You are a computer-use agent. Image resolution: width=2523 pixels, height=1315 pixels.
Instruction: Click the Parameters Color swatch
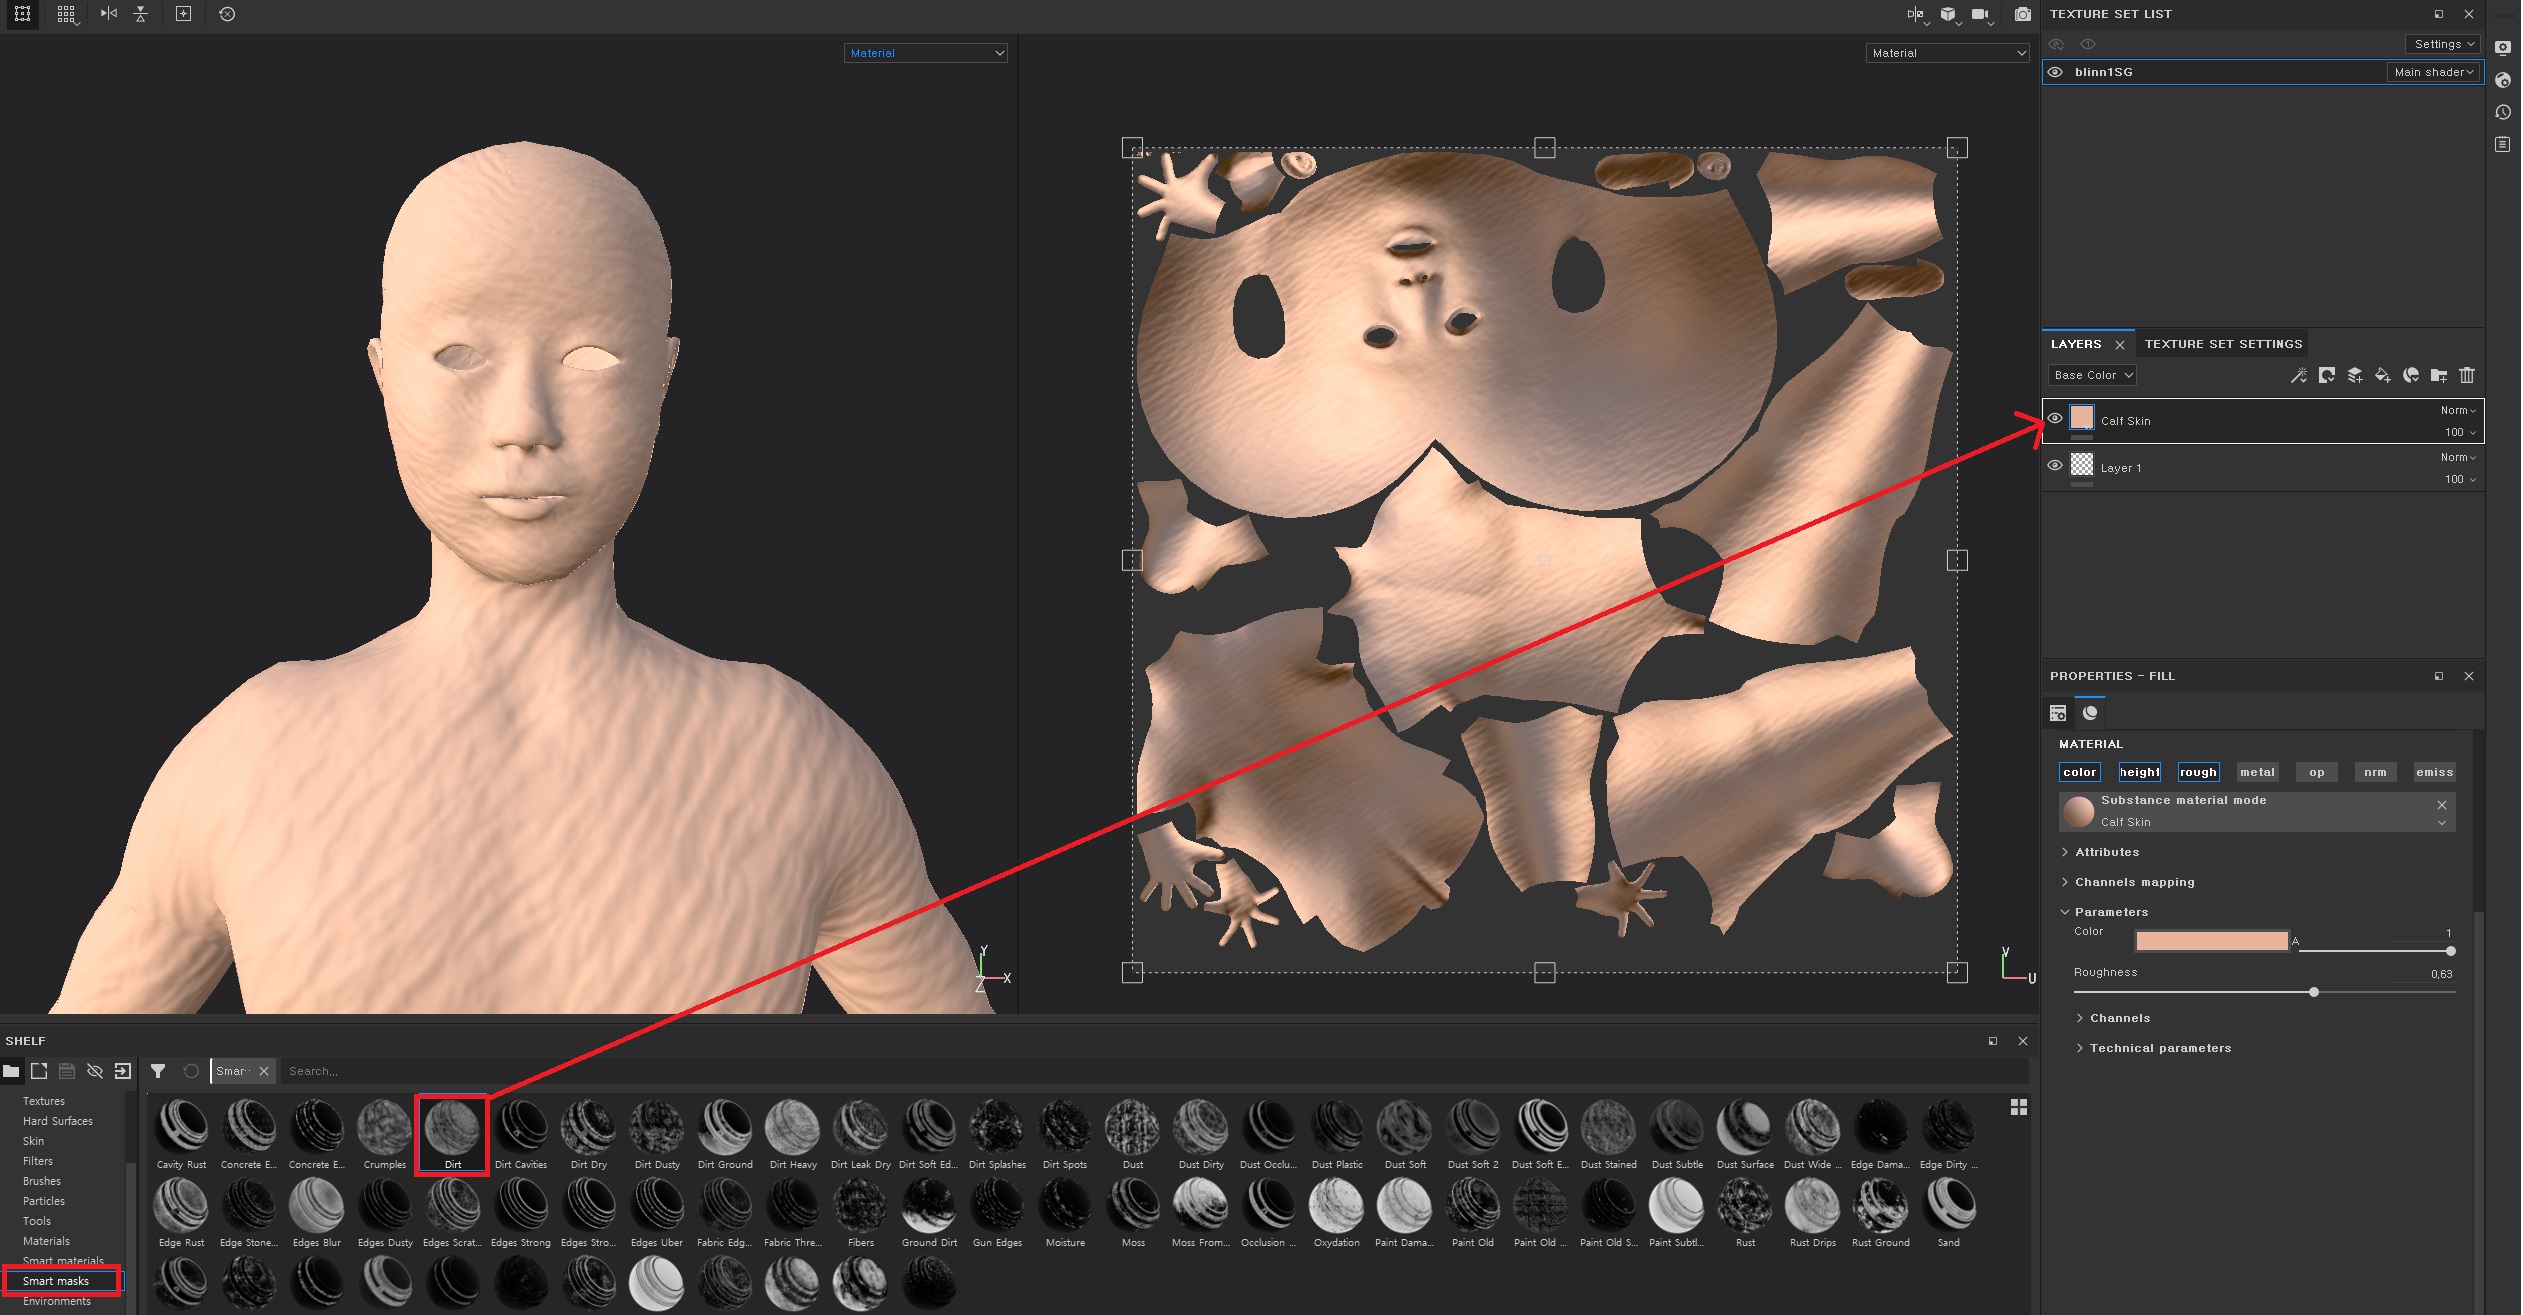pyautogui.click(x=2211, y=941)
